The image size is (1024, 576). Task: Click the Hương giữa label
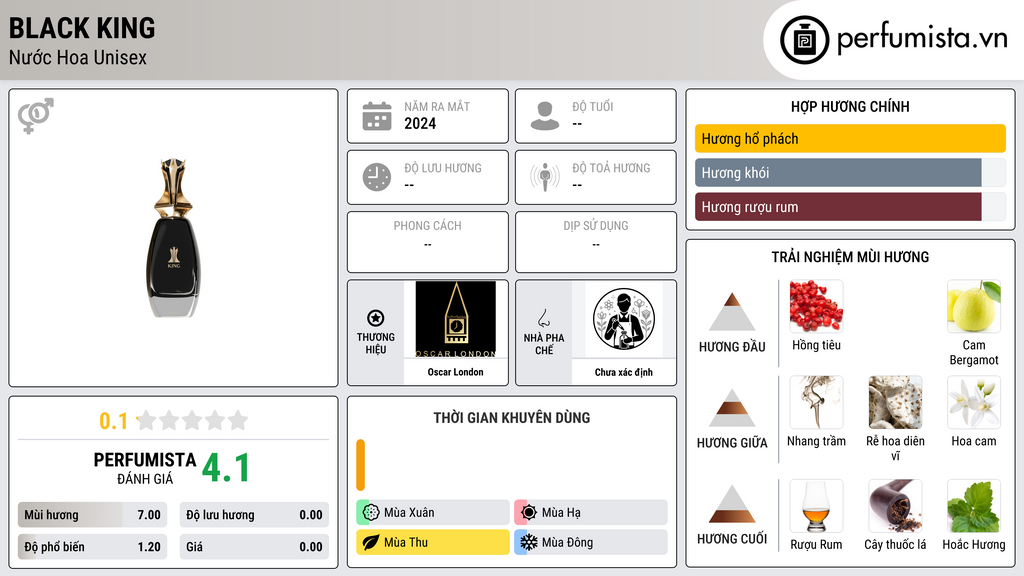pos(732,443)
